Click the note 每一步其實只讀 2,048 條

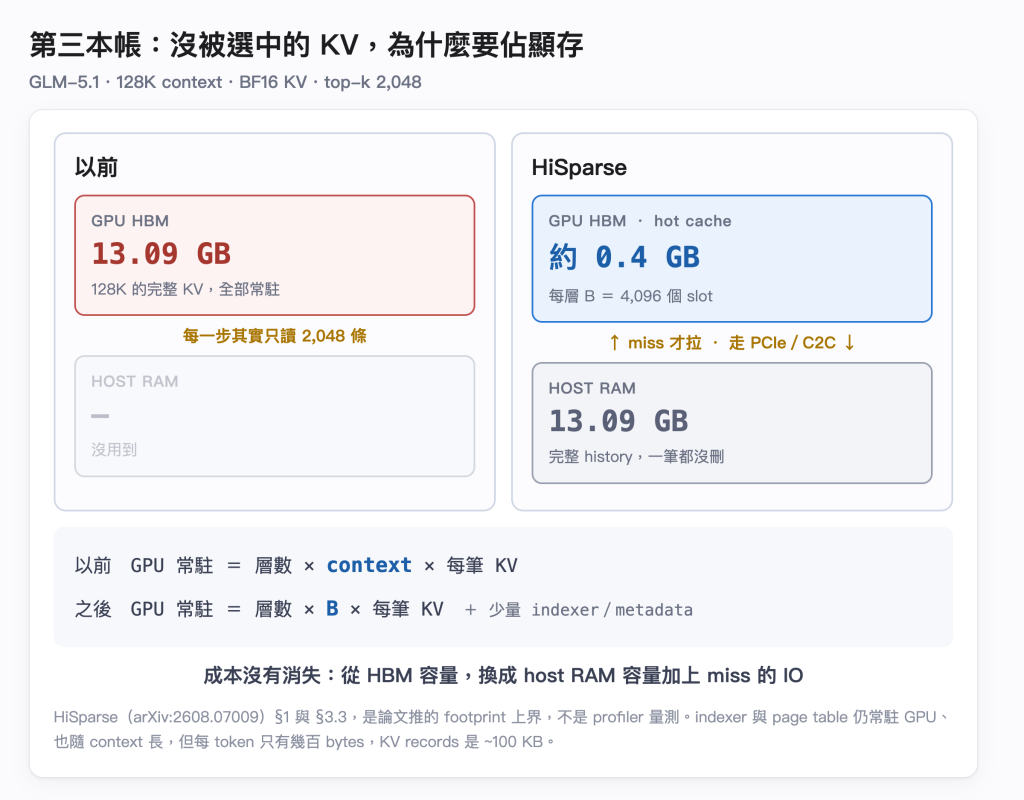274,336
